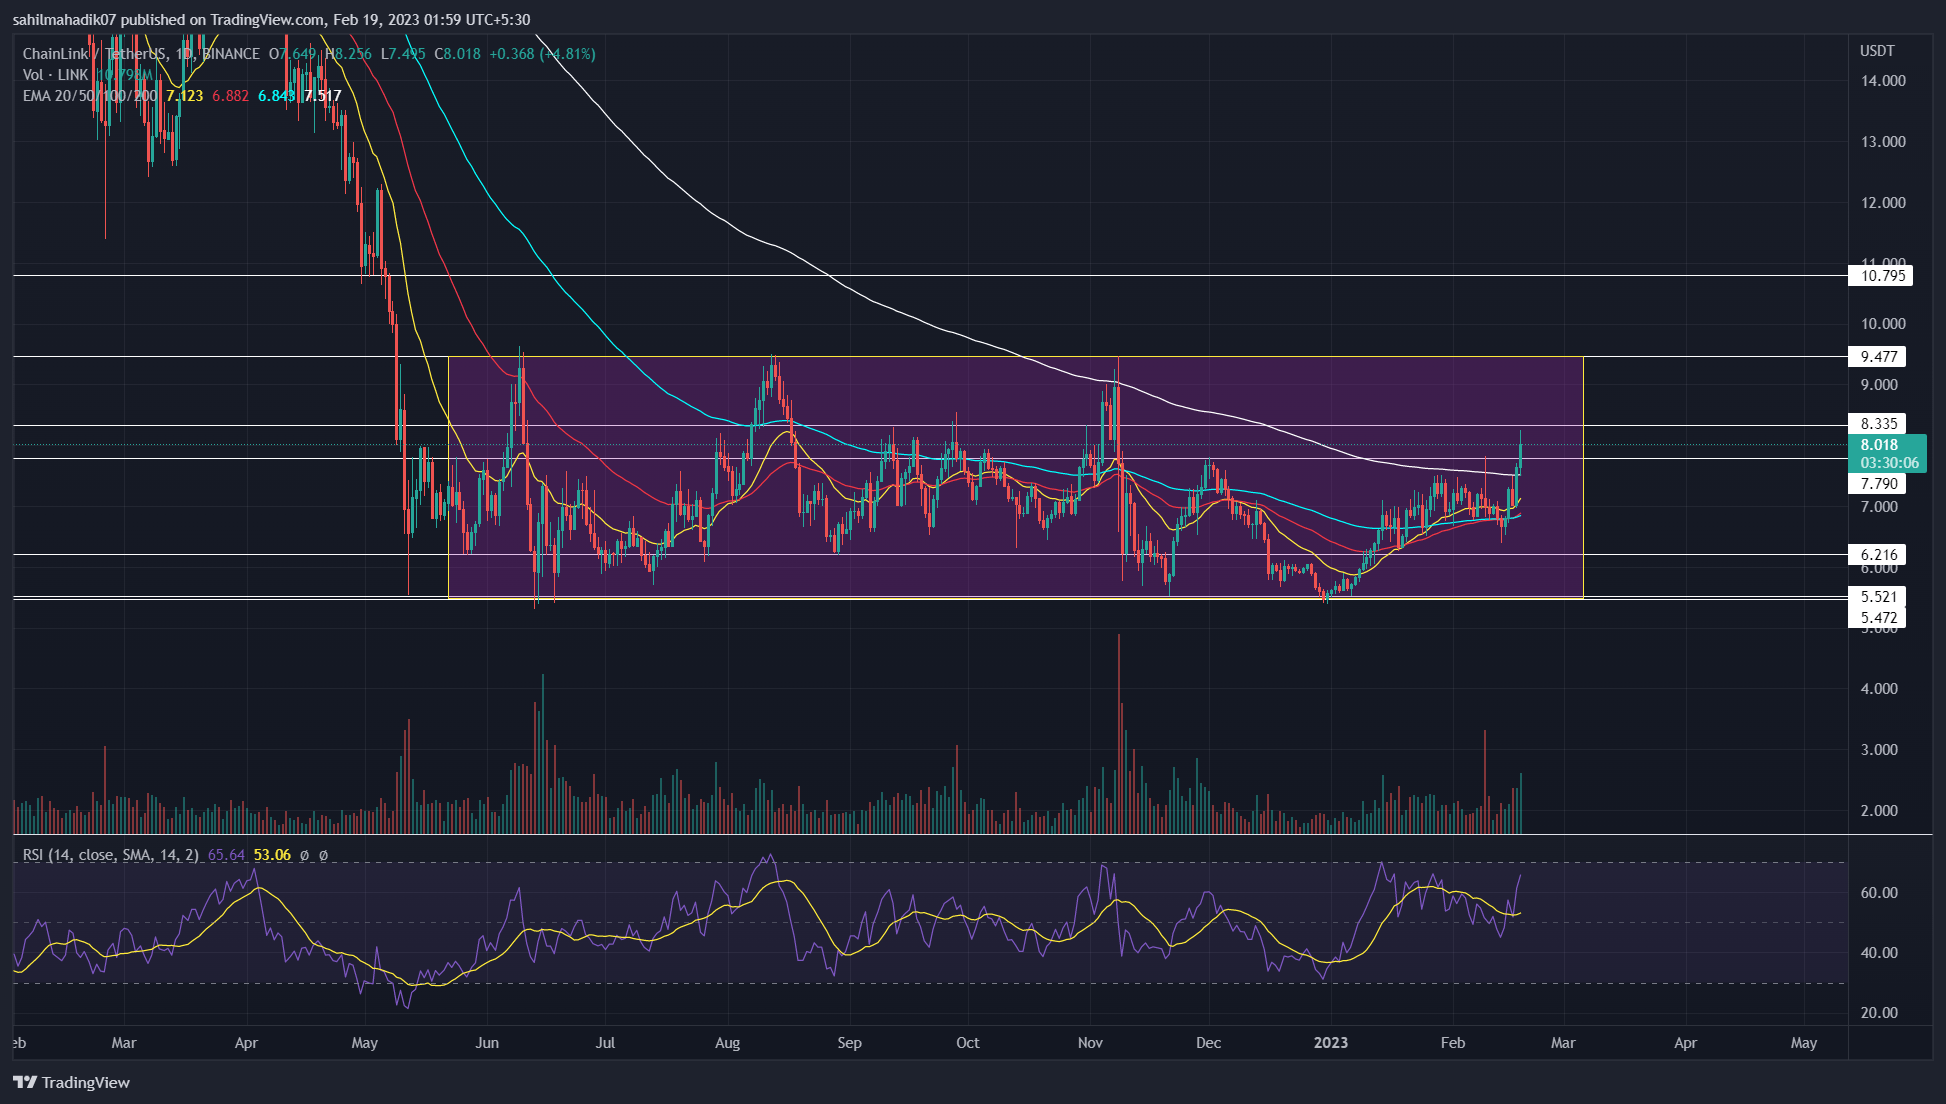Click the close price C8.018 in legend
1946x1104 pixels.
pos(457,54)
